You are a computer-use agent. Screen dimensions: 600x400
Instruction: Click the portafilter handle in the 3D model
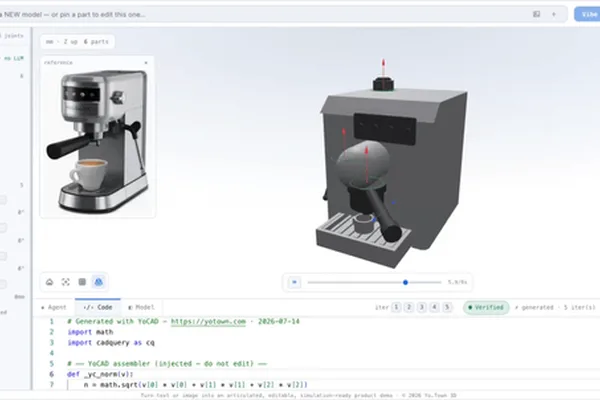pyautogui.click(x=384, y=215)
